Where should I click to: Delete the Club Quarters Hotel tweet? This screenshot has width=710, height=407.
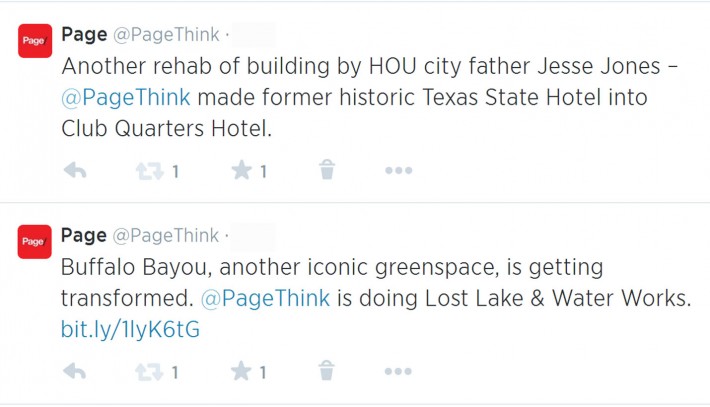coord(327,170)
